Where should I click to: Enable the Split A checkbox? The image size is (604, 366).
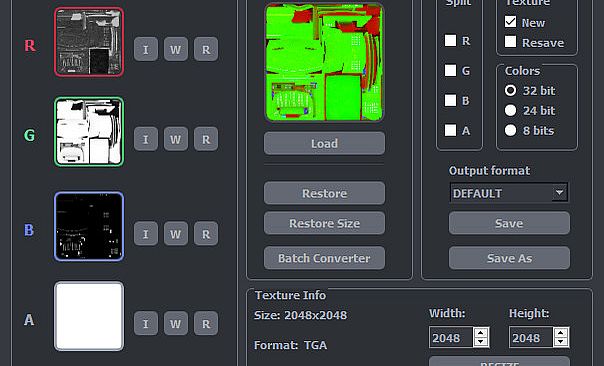click(x=450, y=130)
